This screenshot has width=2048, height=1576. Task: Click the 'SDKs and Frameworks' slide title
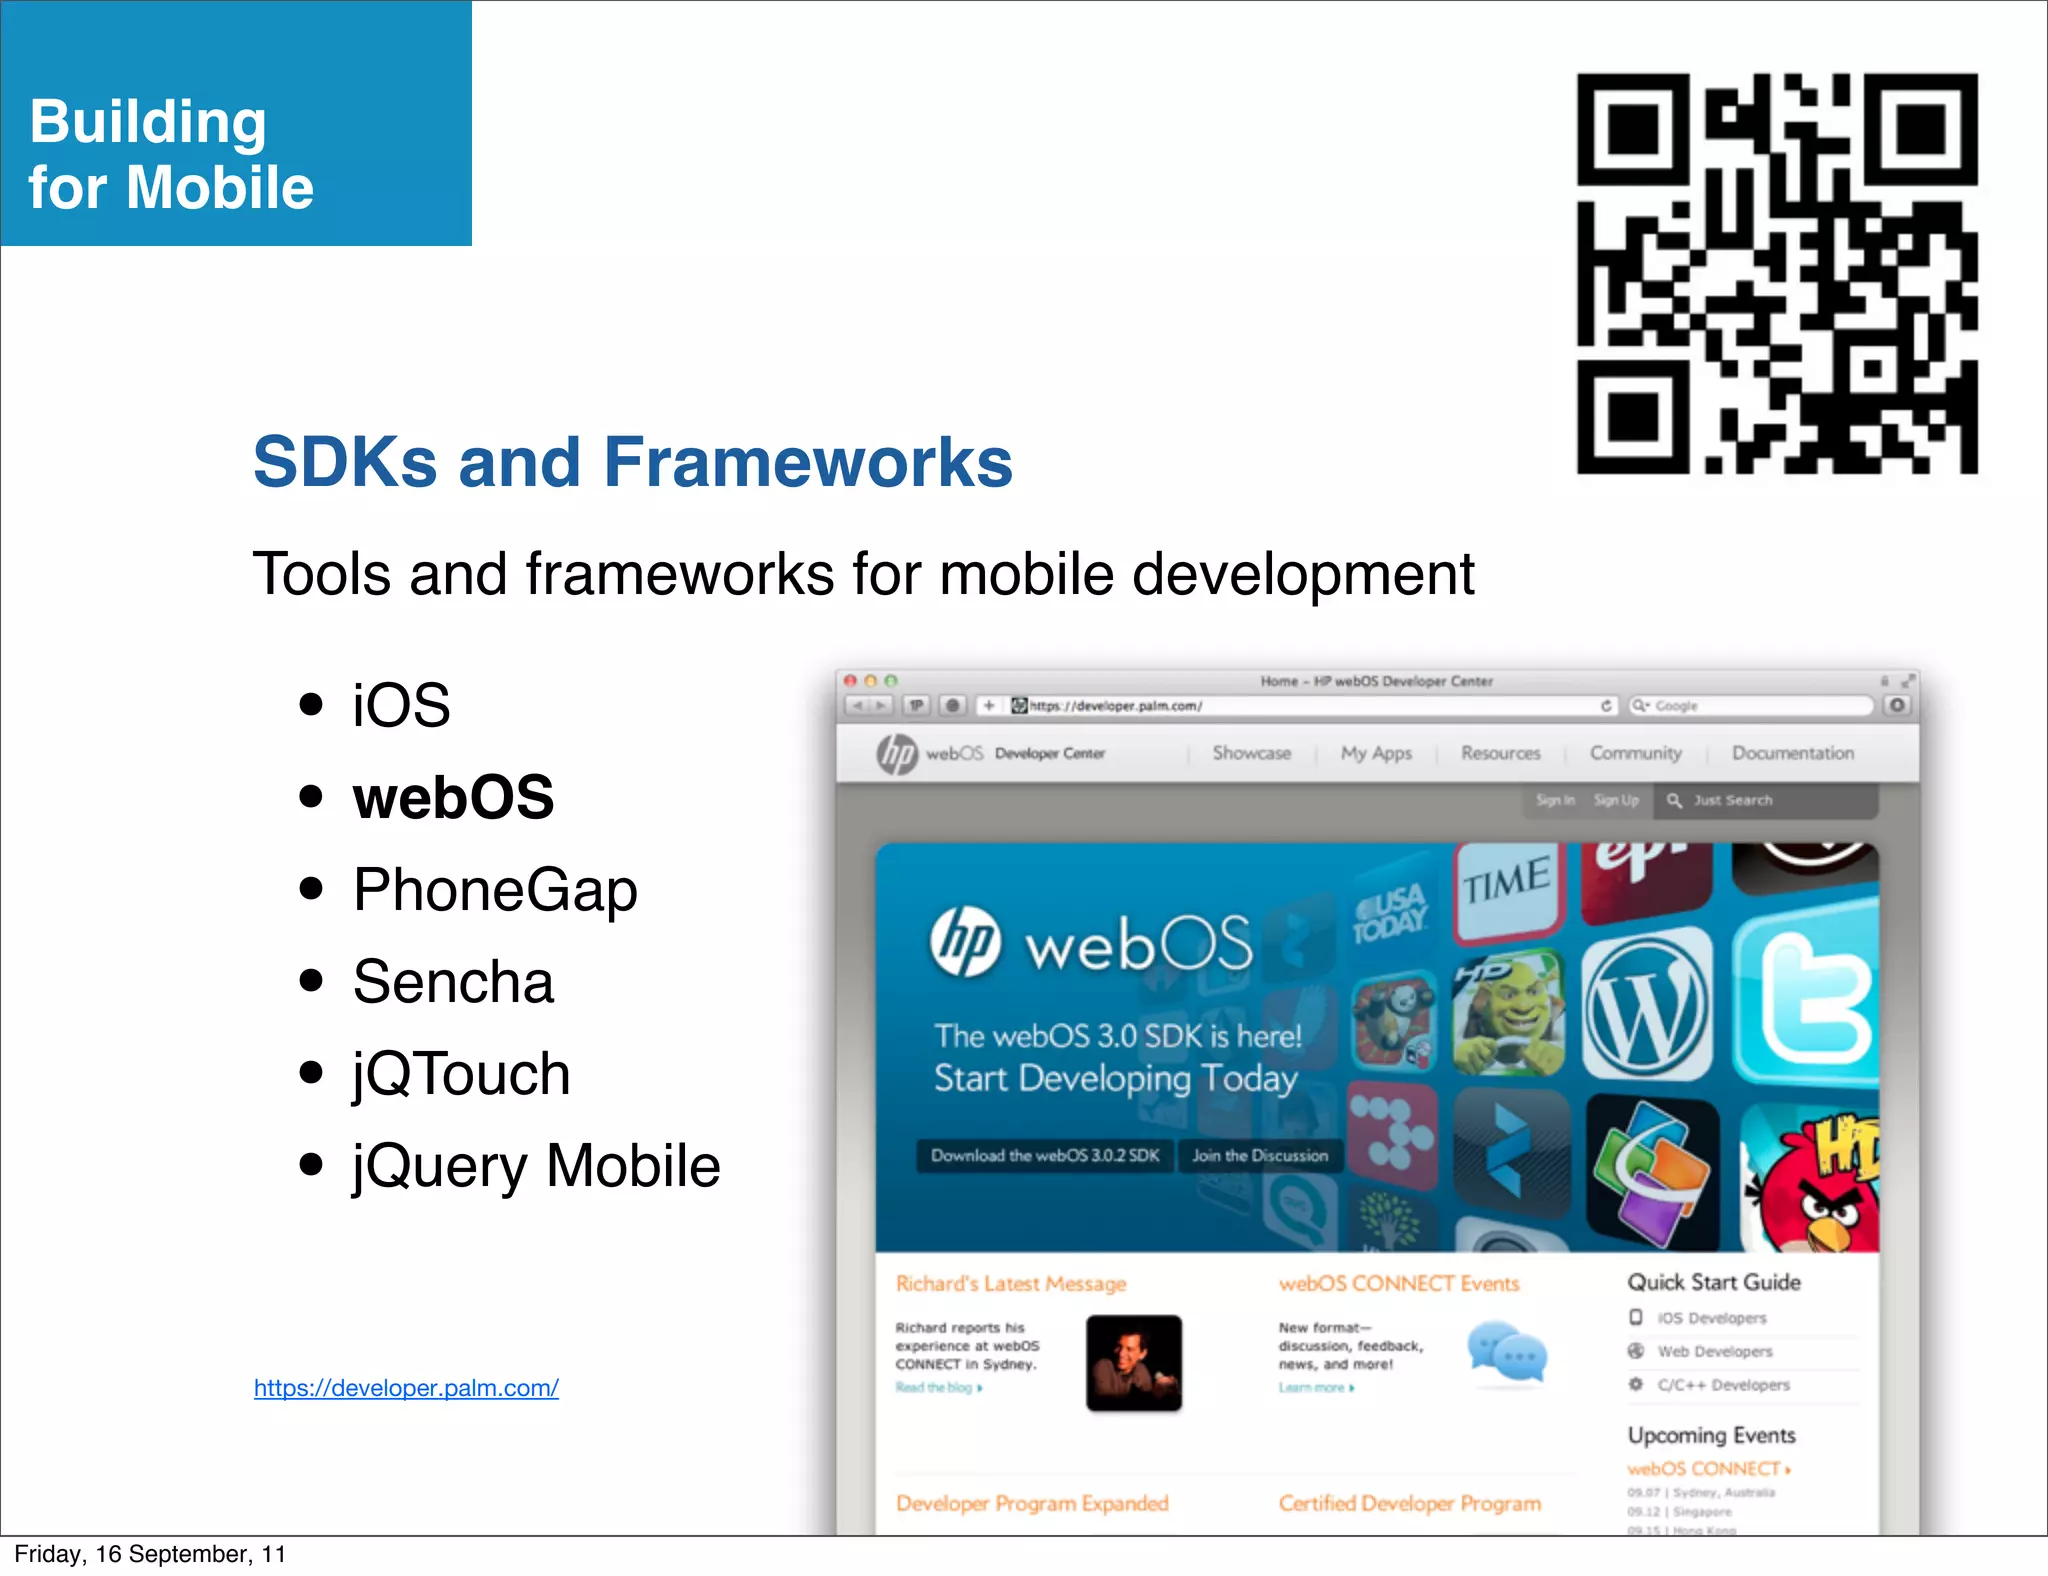pyautogui.click(x=633, y=462)
